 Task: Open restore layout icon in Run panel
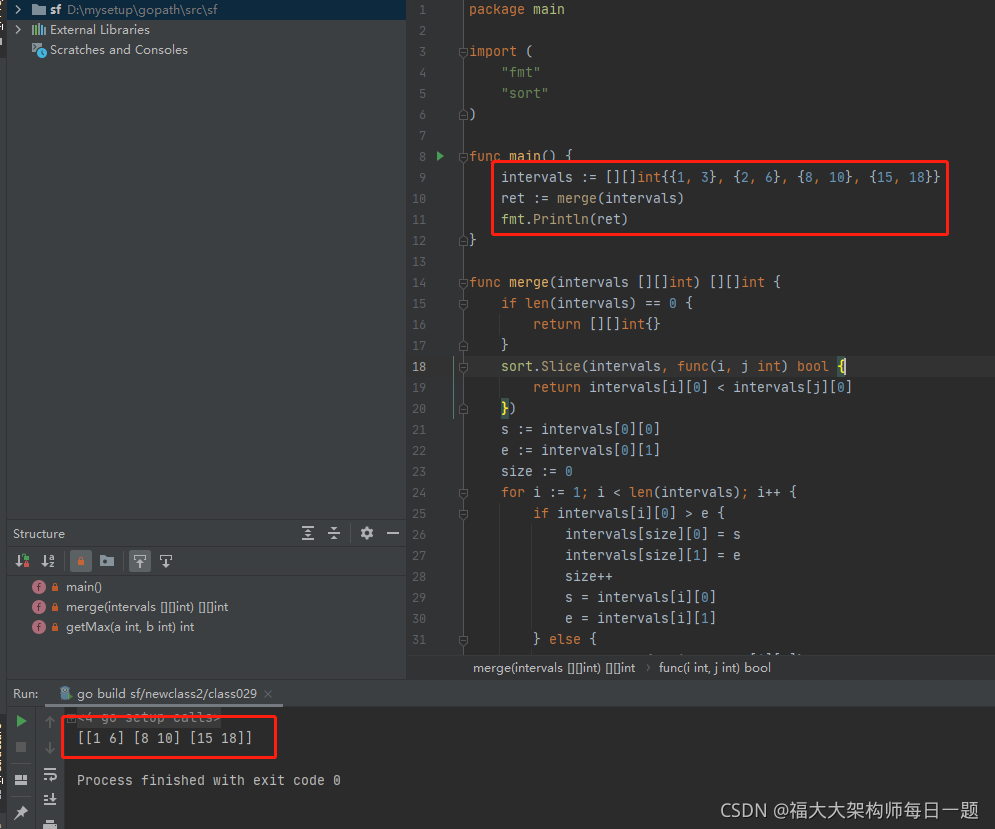[21, 780]
